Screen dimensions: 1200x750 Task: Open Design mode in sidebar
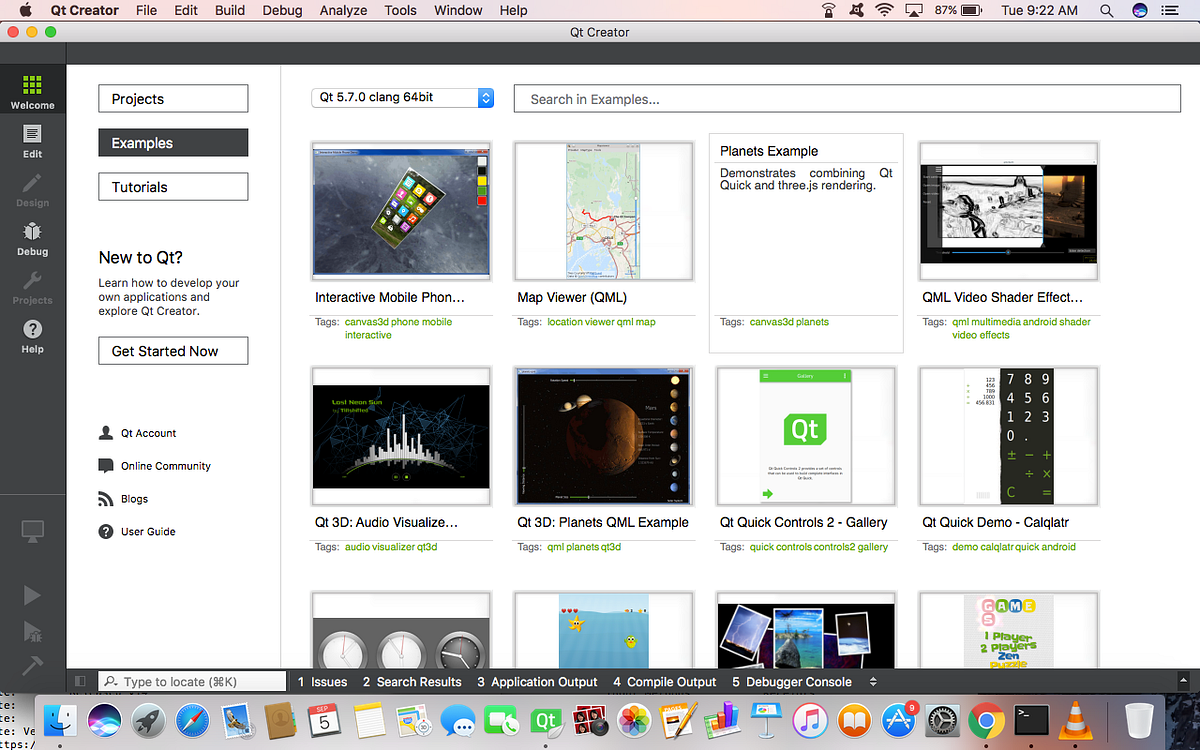[x=33, y=190]
